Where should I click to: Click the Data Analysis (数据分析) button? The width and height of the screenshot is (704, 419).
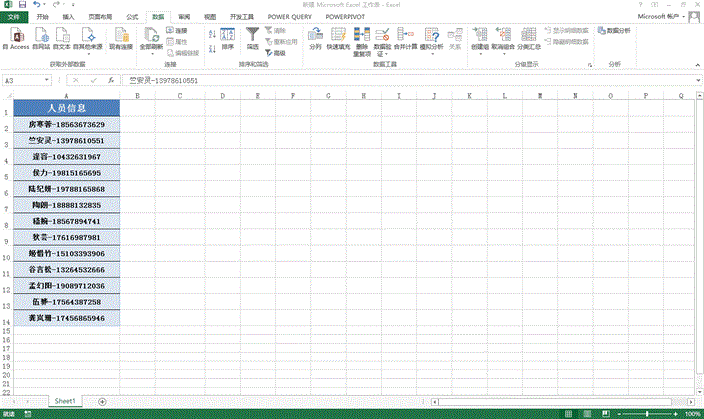[x=613, y=31]
